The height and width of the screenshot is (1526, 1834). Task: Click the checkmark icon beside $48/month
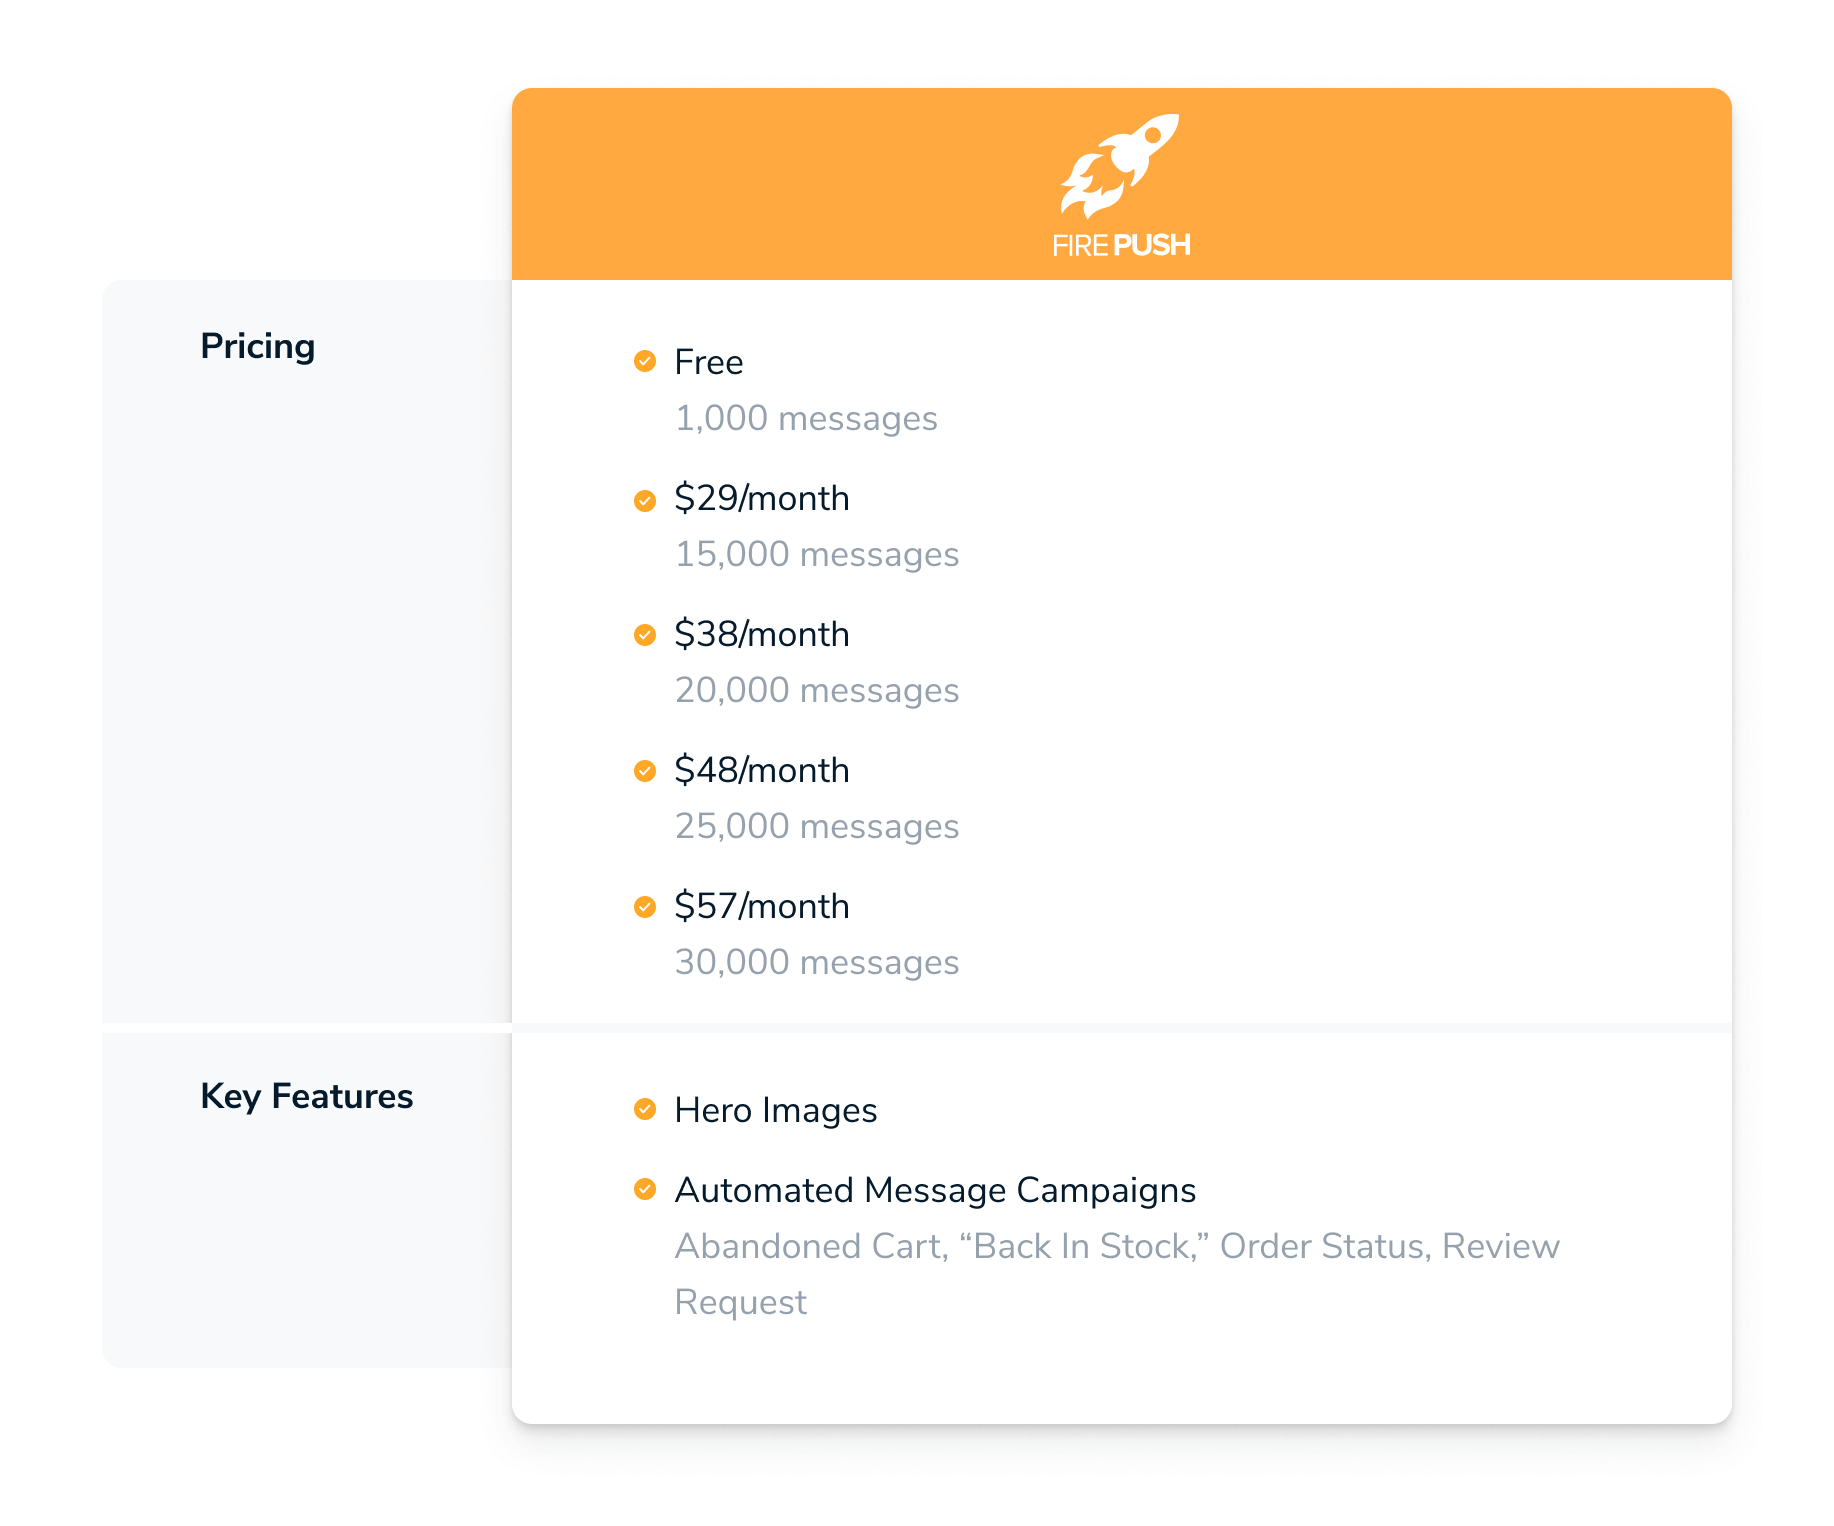645,771
